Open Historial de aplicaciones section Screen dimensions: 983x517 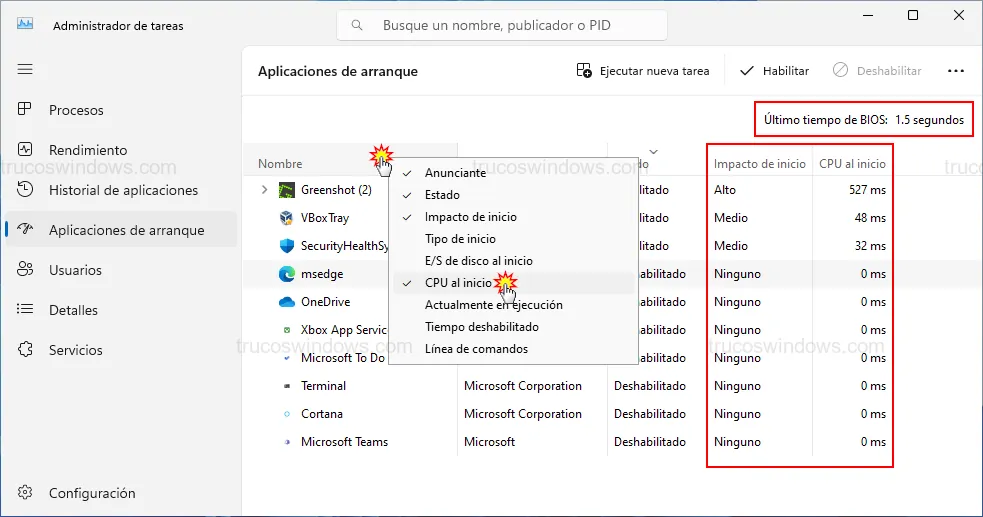pyautogui.click(x=122, y=190)
